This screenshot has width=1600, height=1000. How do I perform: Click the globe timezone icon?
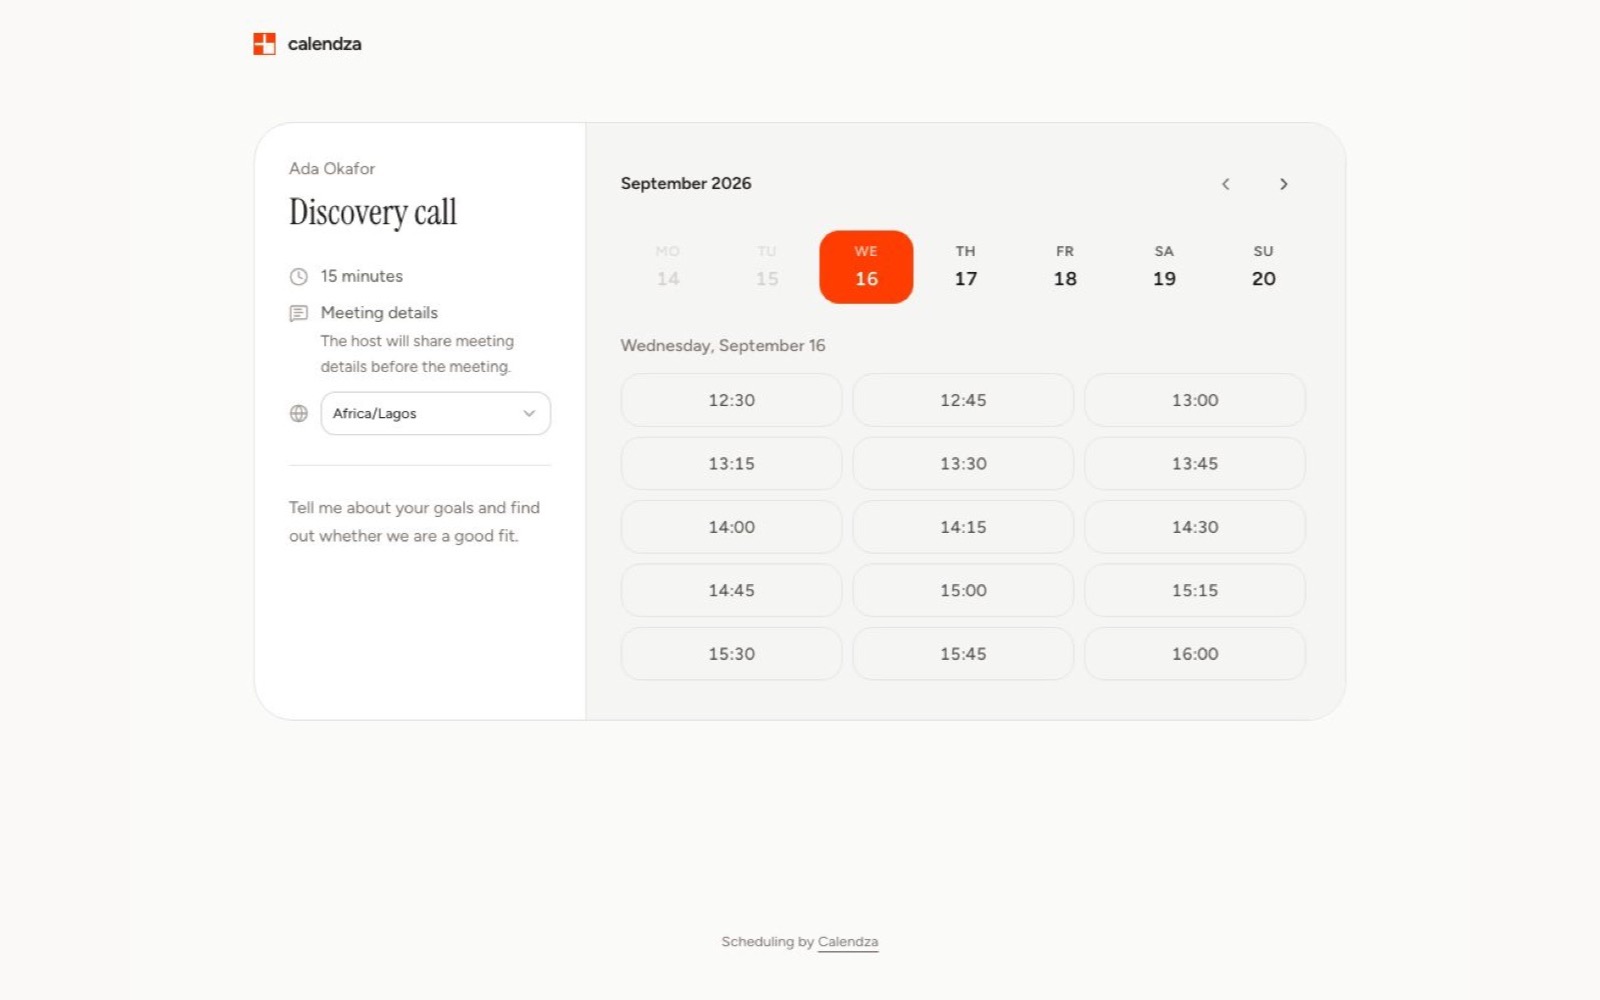point(298,413)
